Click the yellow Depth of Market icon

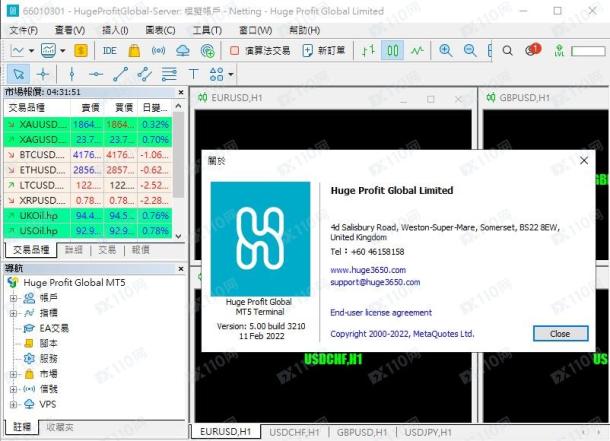point(81,51)
